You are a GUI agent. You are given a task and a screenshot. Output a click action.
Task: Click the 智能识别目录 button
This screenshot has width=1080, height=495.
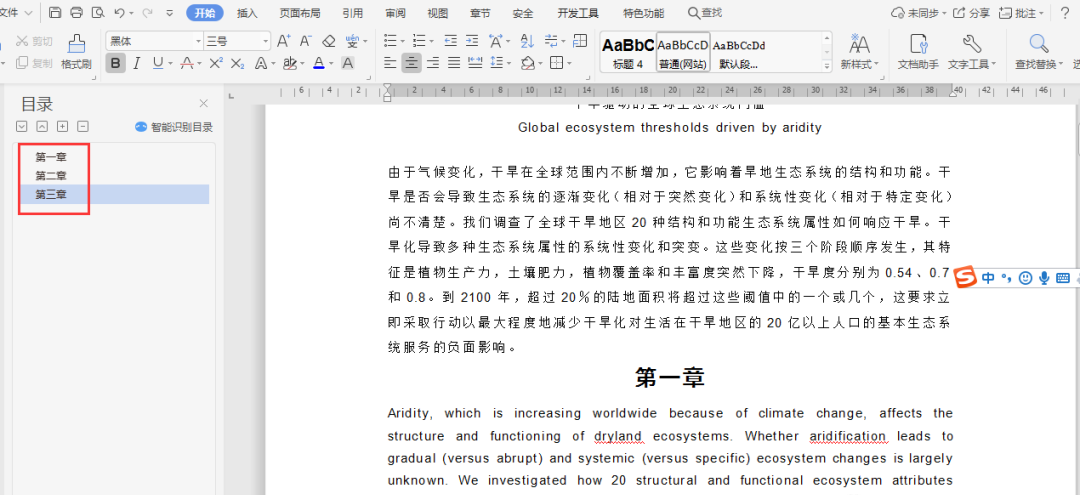(x=174, y=127)
